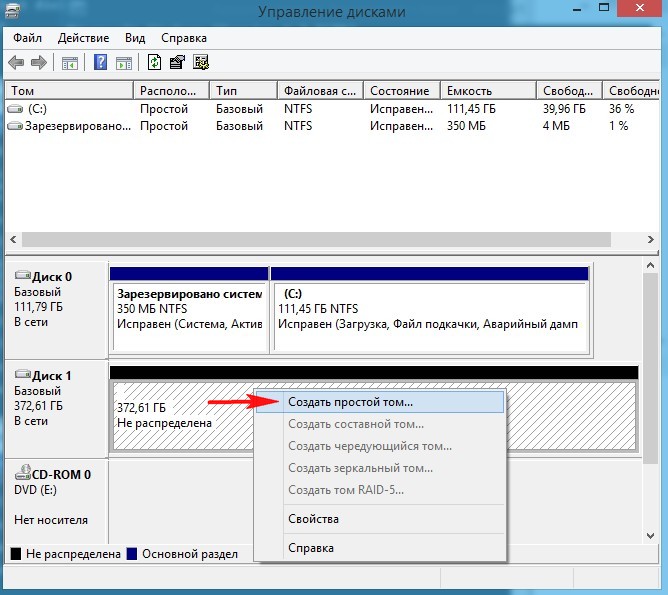Open the Действие menu

[84, 37]
